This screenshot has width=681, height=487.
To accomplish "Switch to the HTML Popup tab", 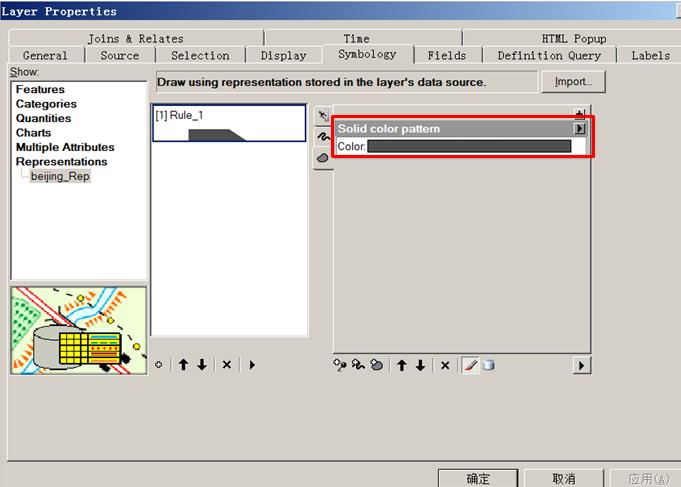I will point(573,38).
